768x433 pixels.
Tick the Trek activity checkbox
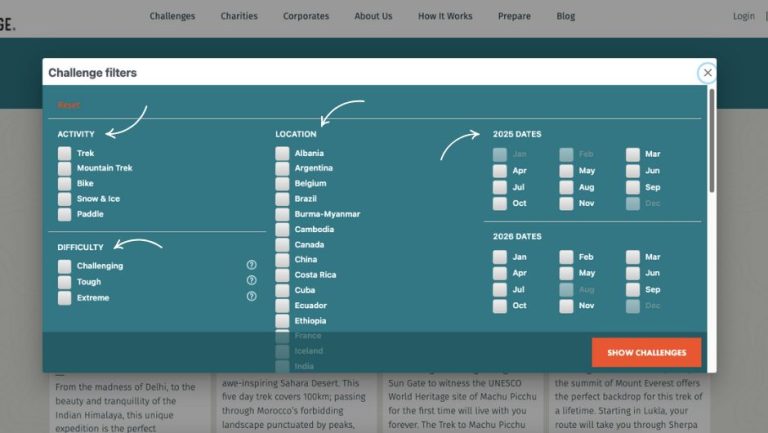tap(65, 154)
